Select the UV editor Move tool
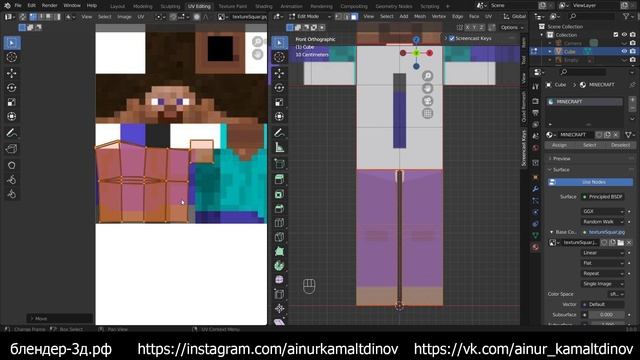 [x=12, y=73]
